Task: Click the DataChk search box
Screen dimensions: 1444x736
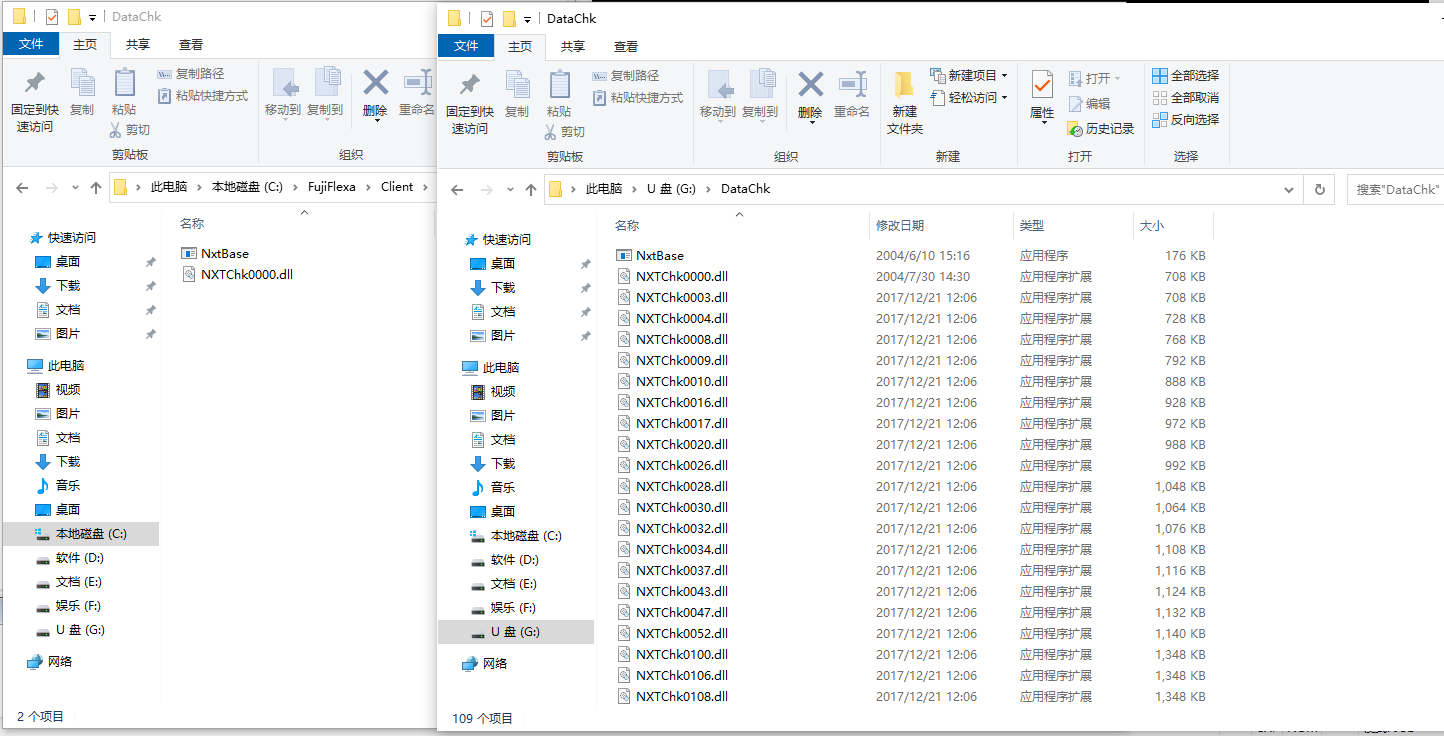Action: [x=1396, y=189]
